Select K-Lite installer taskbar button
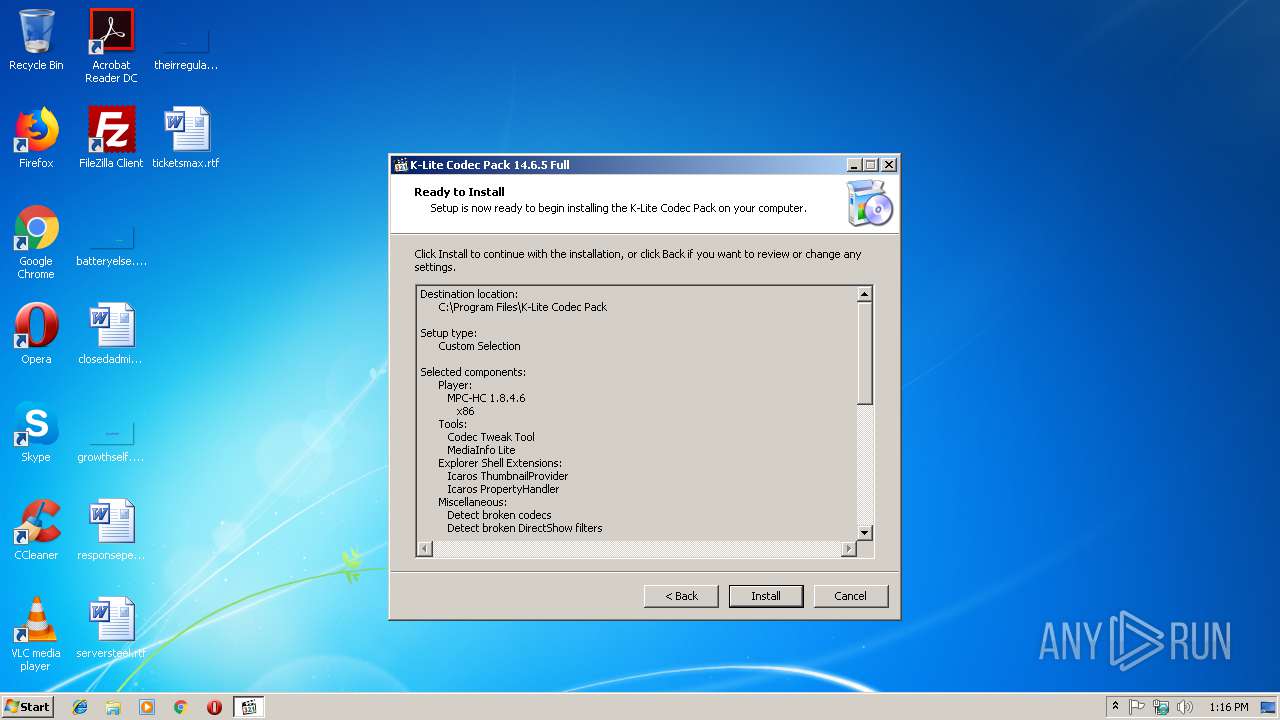 [x=249, y=707]
